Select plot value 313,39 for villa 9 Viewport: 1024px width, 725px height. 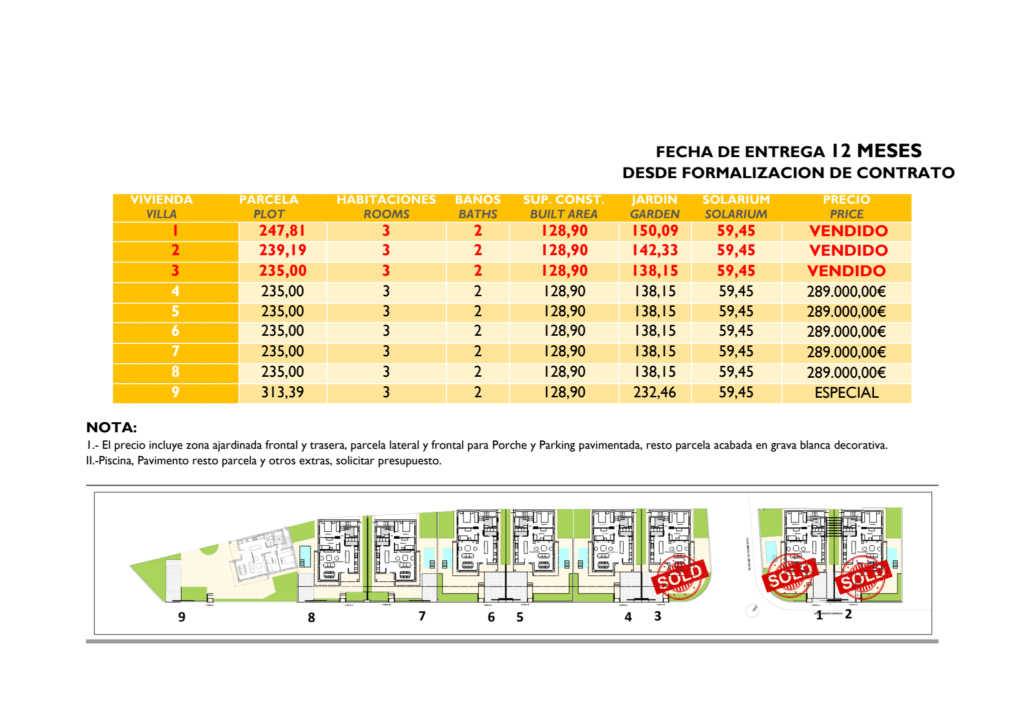pyautogui.click(x=282, y=393)
